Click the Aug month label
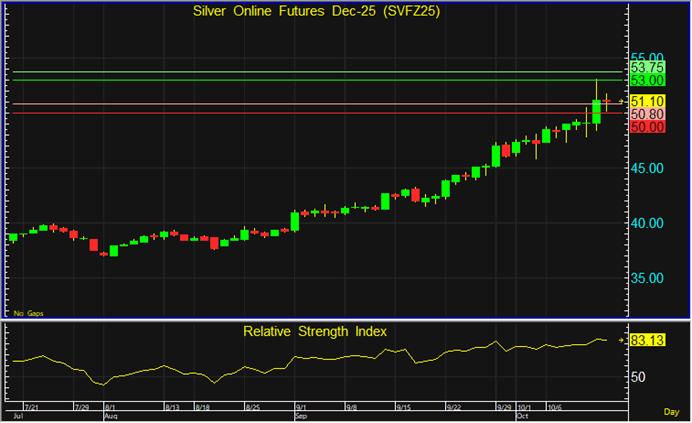 109,417
